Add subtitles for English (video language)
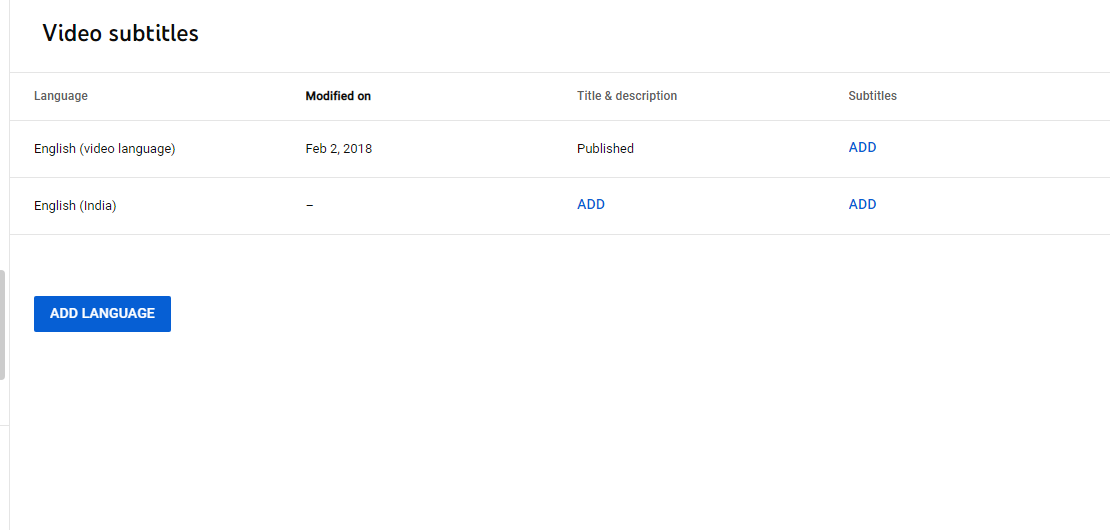The image size is (1110, 530). [x=862, y=148]
